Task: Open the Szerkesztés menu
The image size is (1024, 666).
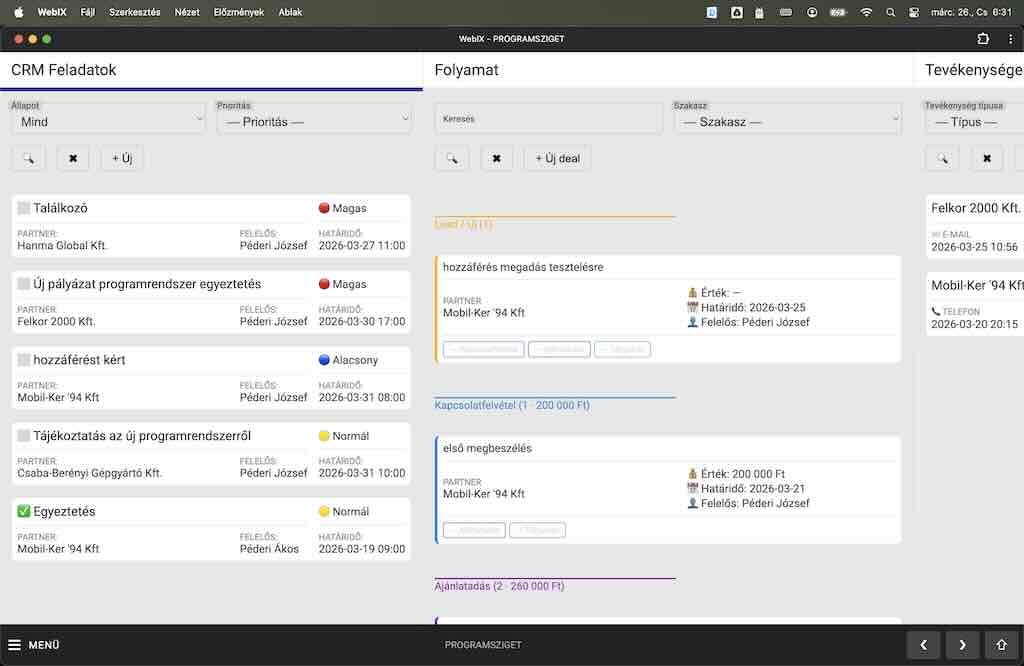Action: pyautogui.click(x=135, y=12)
